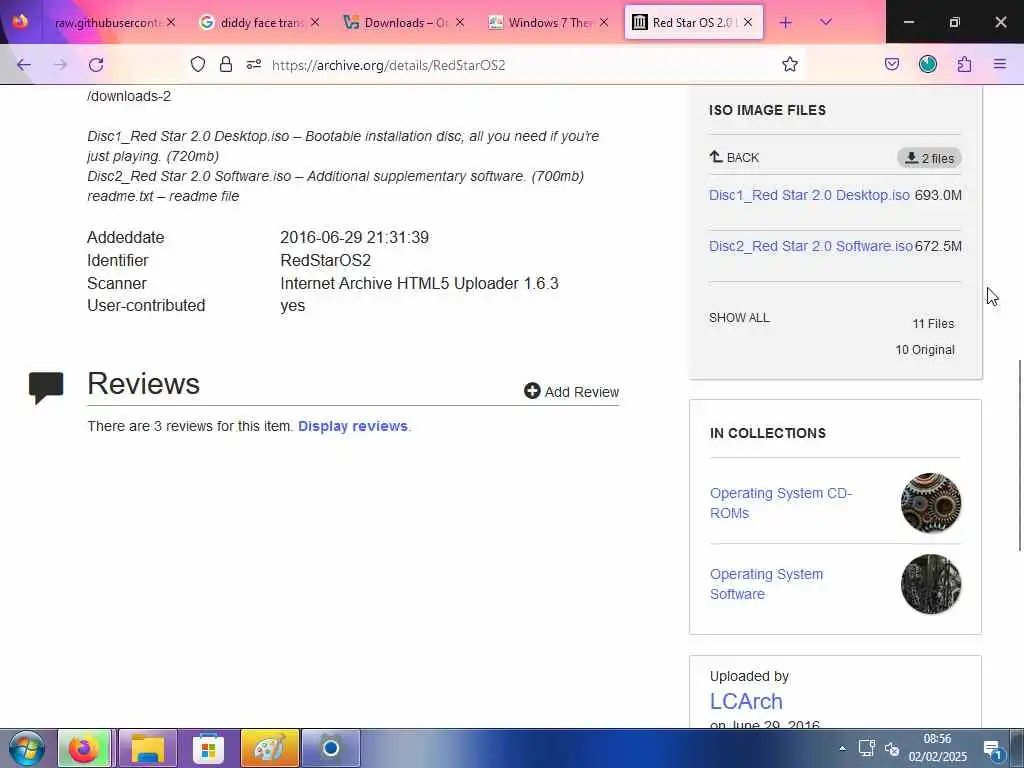This screenshot has height=768, width=1024.
Task: Click the 11 Files count
Action: pyautogui.click(x=933, y=324)
